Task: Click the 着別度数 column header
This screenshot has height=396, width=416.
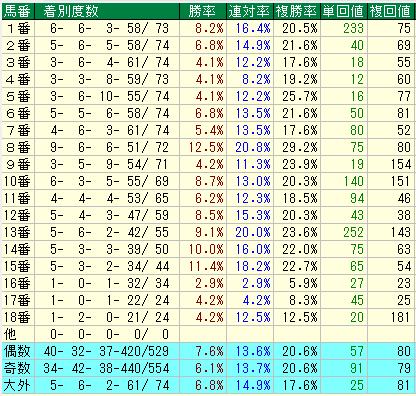Action: click(71, 11)
